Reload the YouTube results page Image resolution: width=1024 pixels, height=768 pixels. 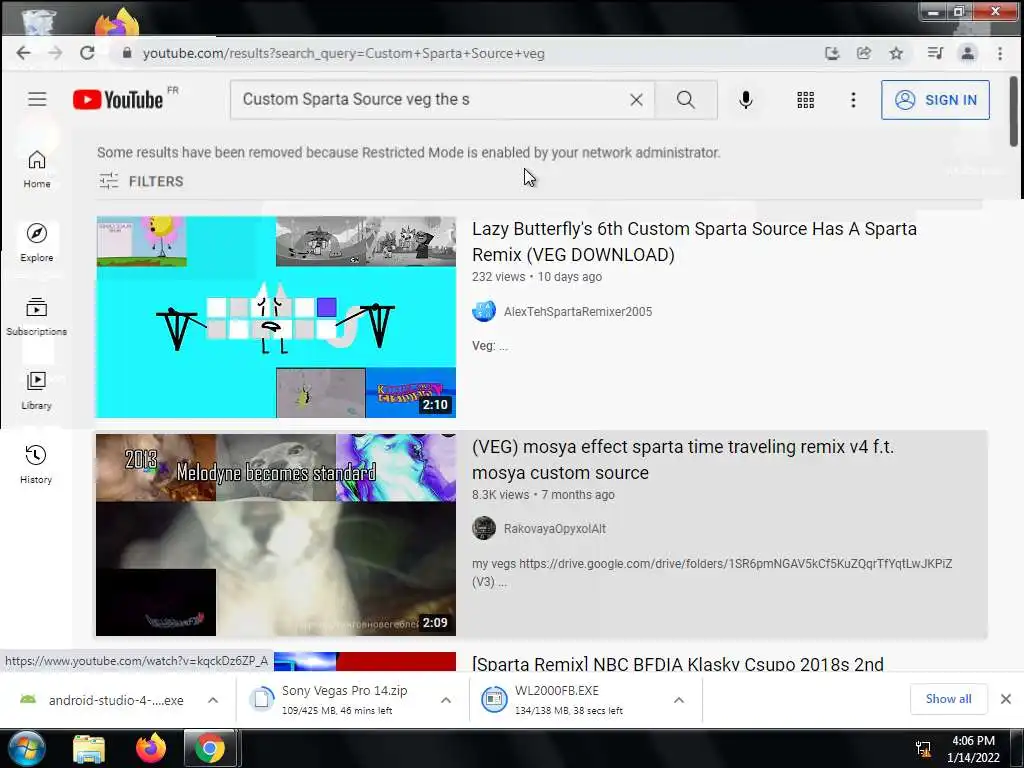(x=87, y=54)
